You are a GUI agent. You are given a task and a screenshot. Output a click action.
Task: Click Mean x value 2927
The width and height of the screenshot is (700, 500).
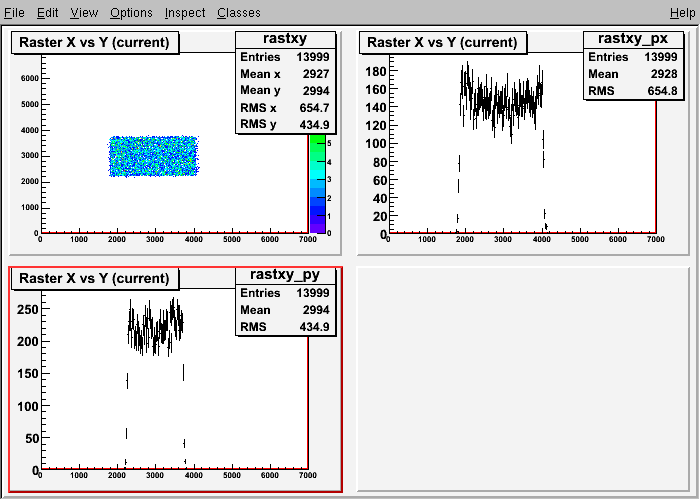pyautogui.click(x=316, y=74)
